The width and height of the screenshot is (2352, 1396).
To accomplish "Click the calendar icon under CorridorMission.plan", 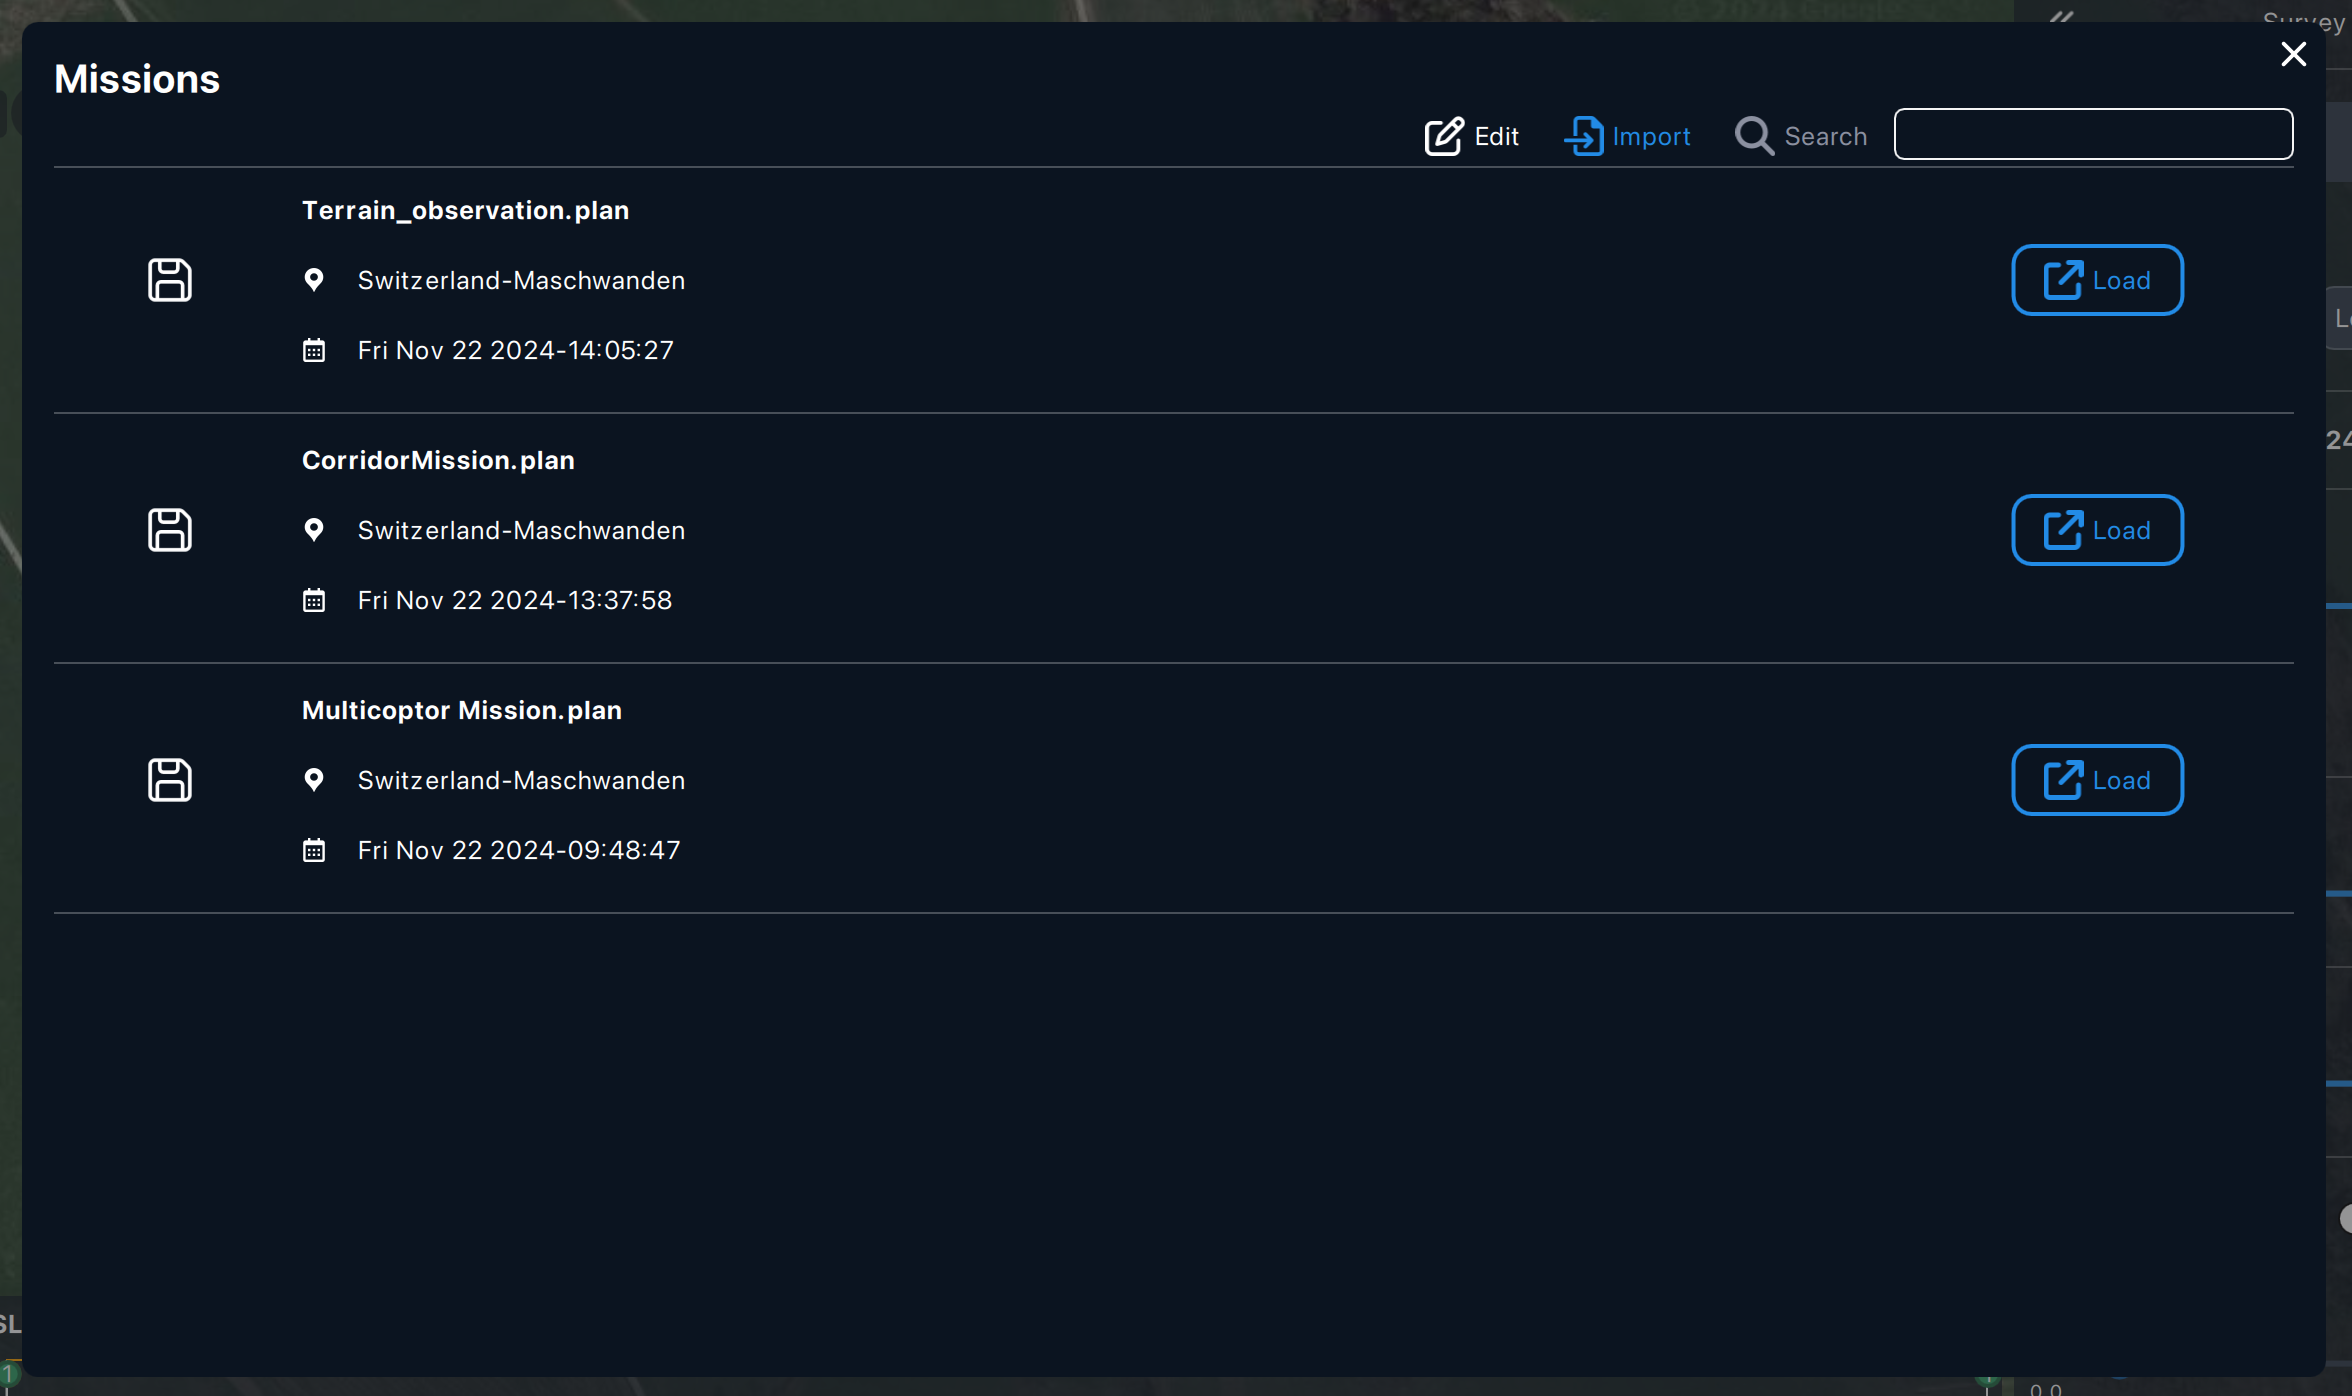I will [314, 600].
